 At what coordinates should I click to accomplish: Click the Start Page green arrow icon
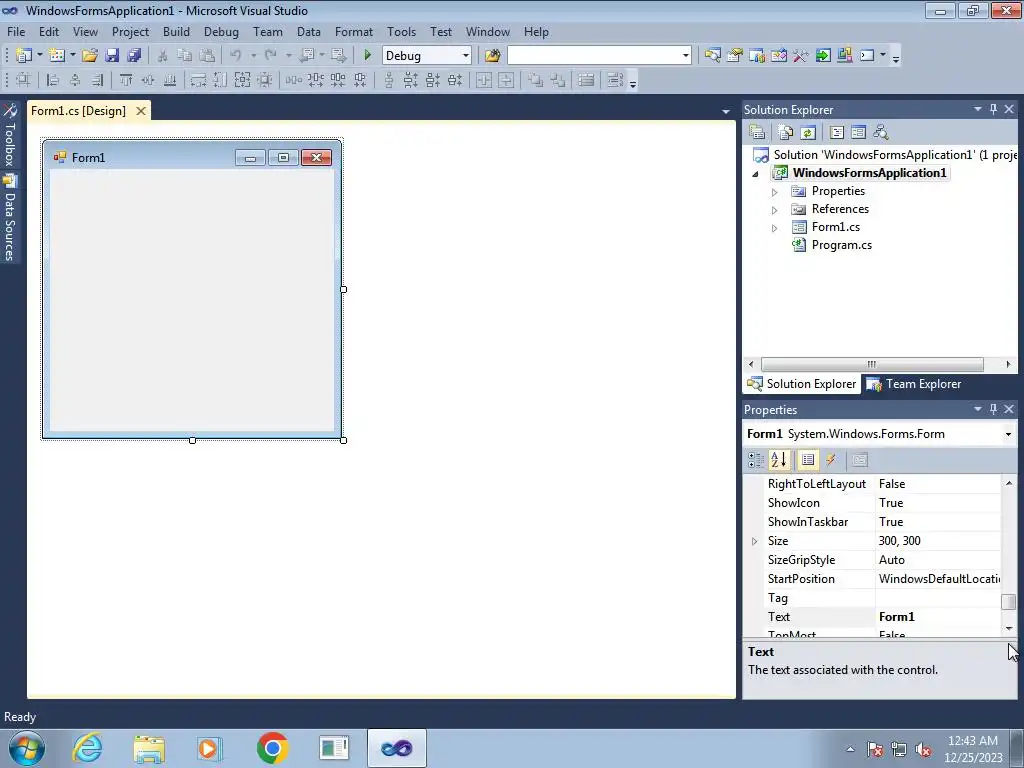tap(823, 56)
